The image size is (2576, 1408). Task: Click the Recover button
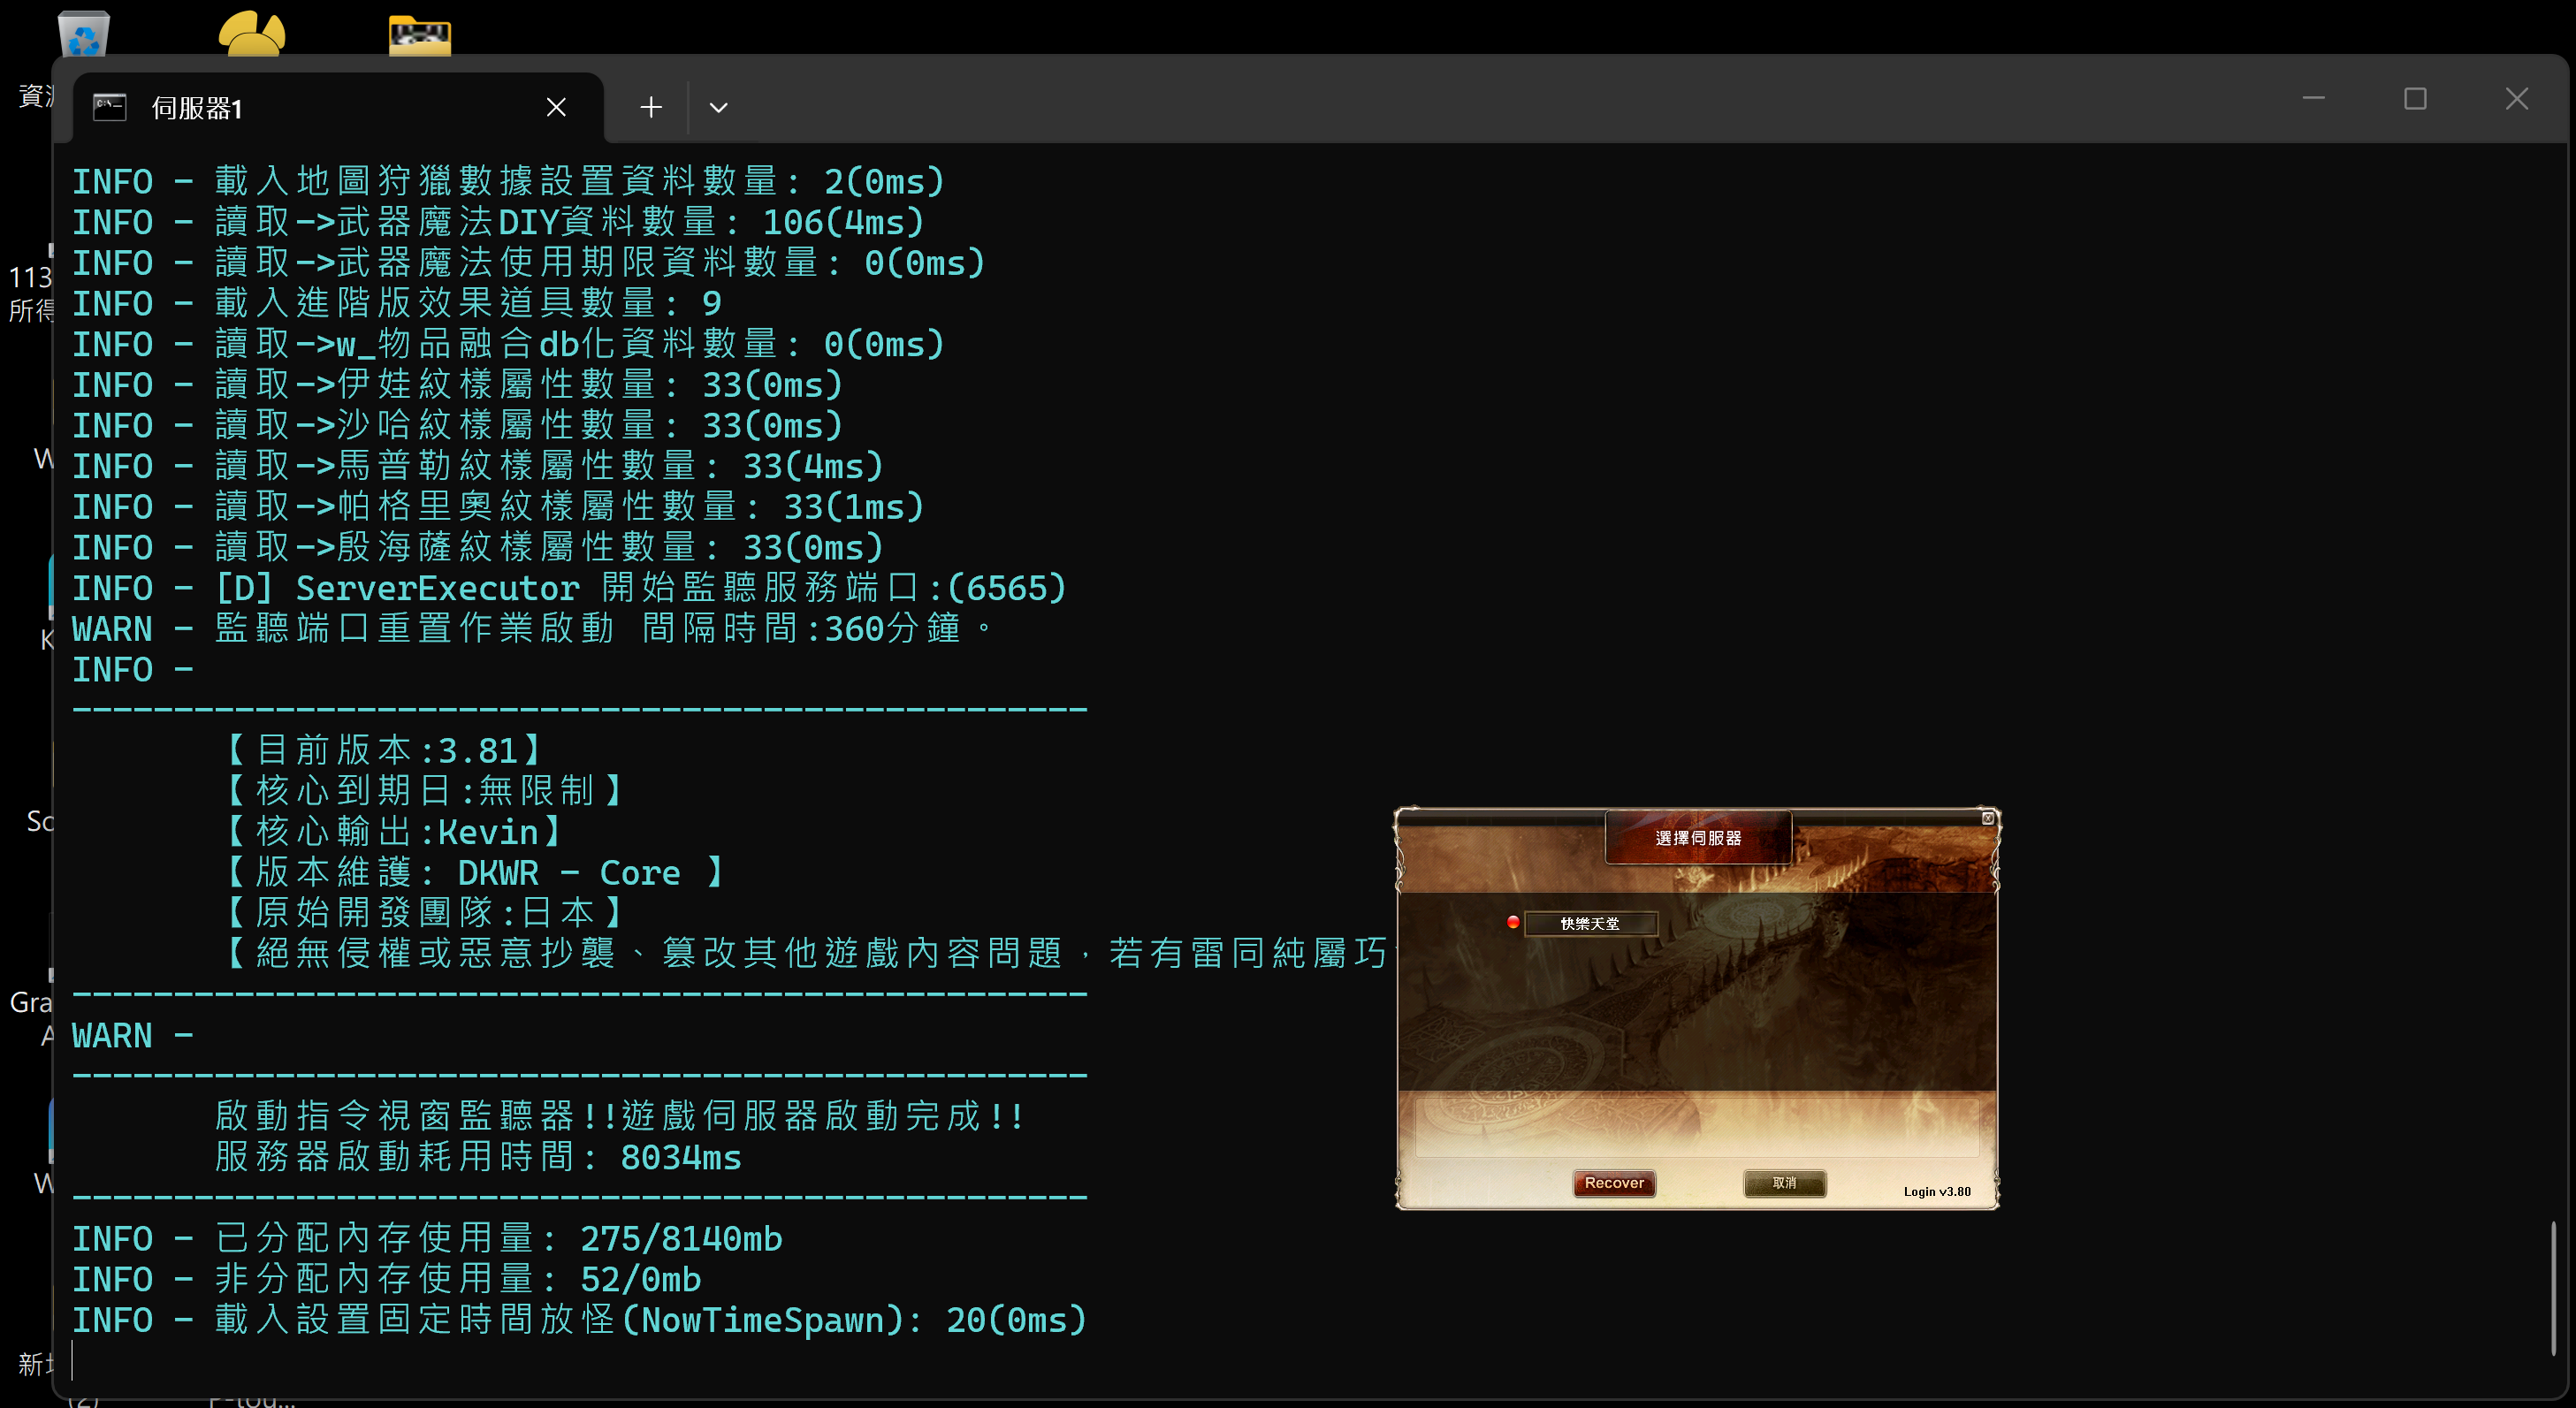tap(1614, 1183)
